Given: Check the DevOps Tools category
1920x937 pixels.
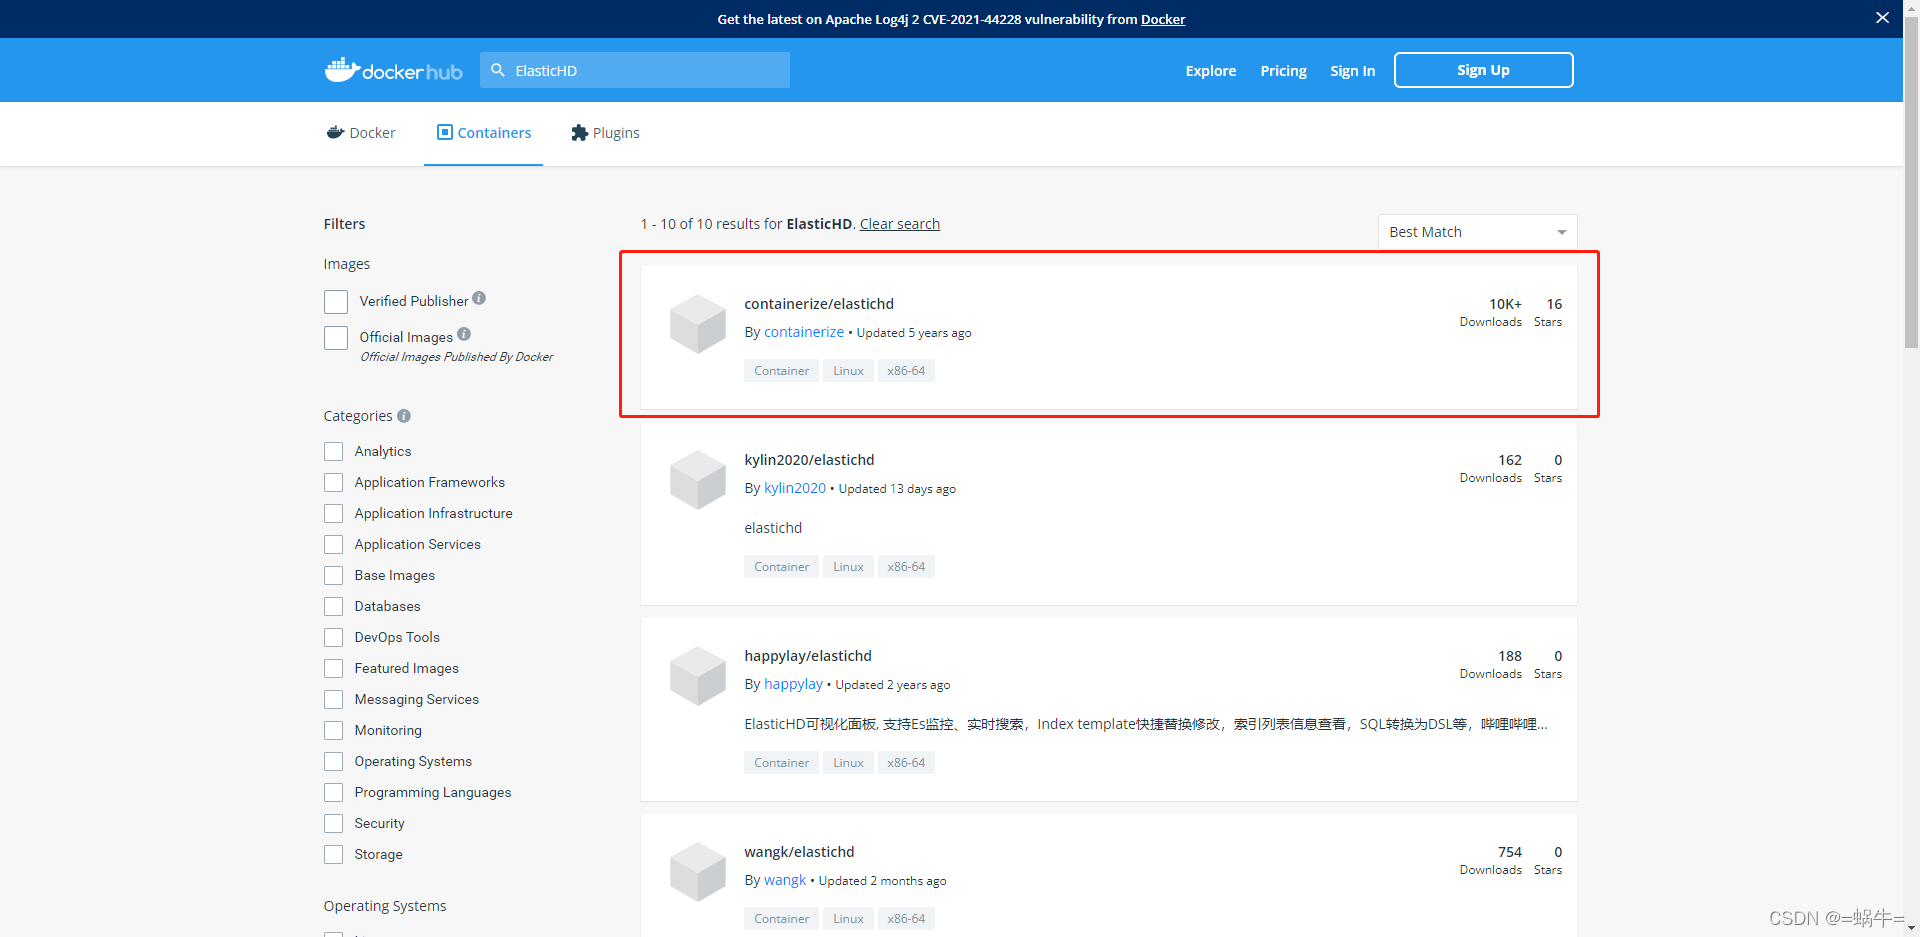Looking at the screenshot, I should point(333,638).
